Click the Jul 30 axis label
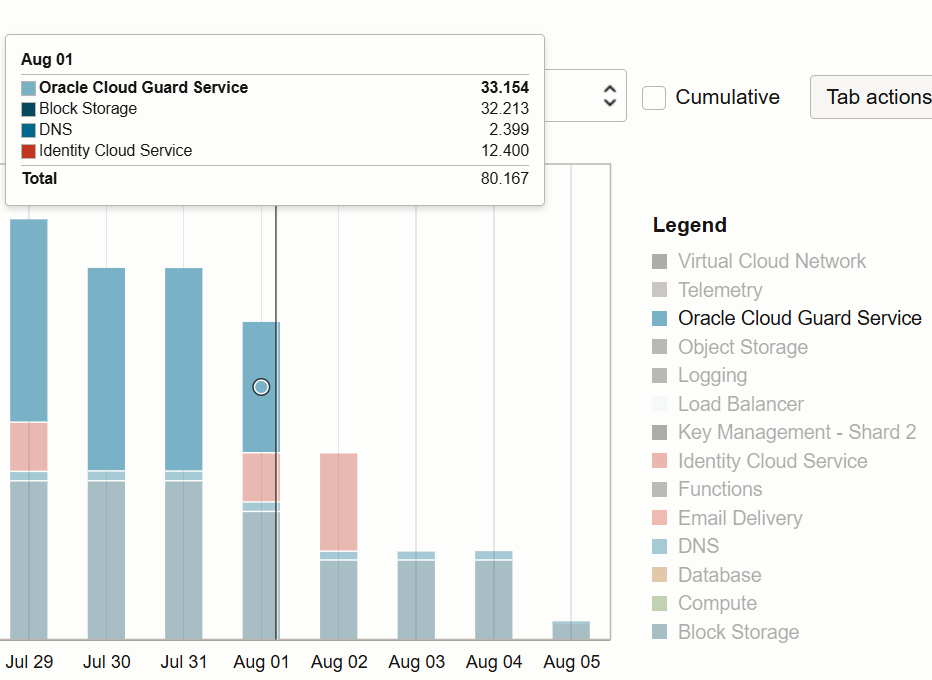Image resolution: width=932 pixels, height=680 pixels. 106,662
